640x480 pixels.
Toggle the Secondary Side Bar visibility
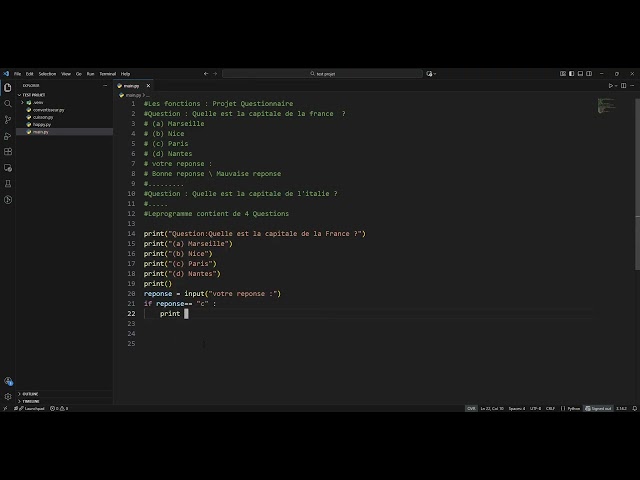point(589,74)
